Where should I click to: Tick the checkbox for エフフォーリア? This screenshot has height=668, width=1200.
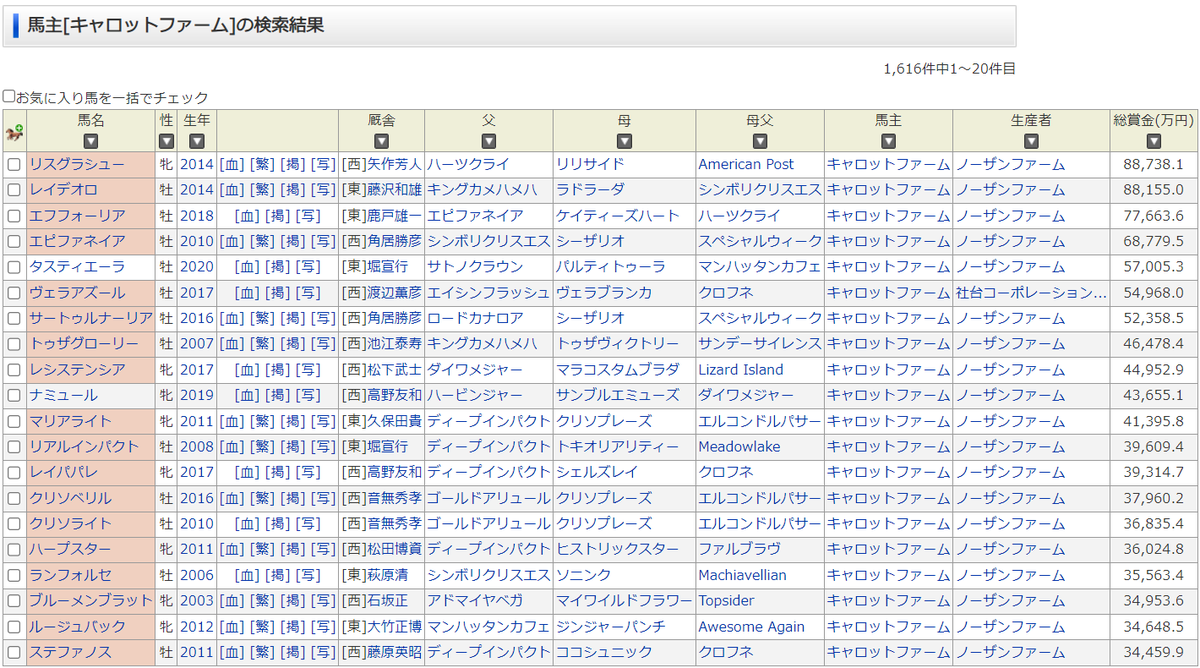click(x=14, y=216)
